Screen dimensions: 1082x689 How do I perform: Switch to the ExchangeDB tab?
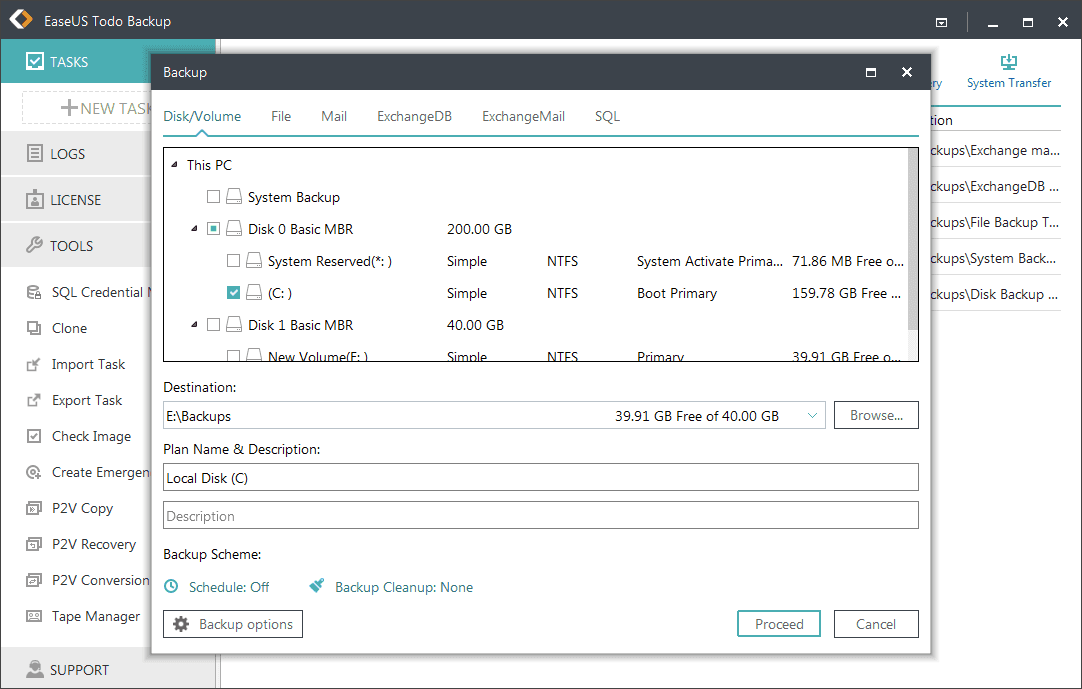tap(414, 116)
